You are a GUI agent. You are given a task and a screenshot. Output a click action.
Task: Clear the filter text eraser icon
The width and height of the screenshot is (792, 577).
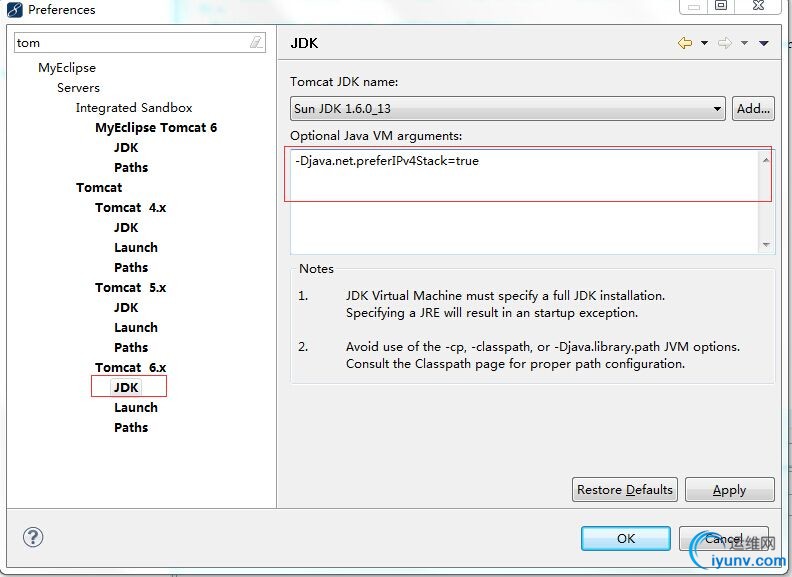pyautogui.click(x=257, y=42)
